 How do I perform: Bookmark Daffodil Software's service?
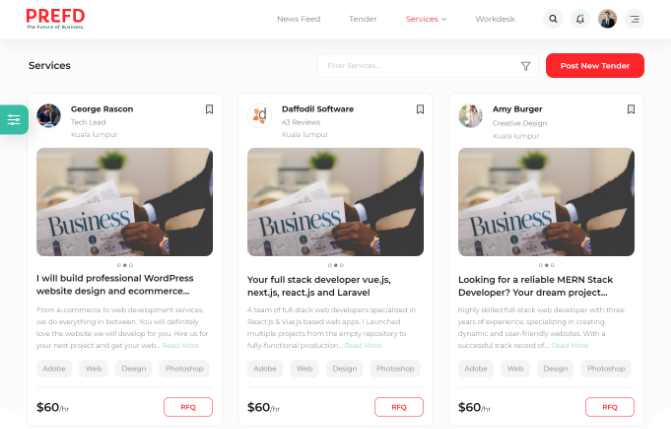(x=420, y=109)
